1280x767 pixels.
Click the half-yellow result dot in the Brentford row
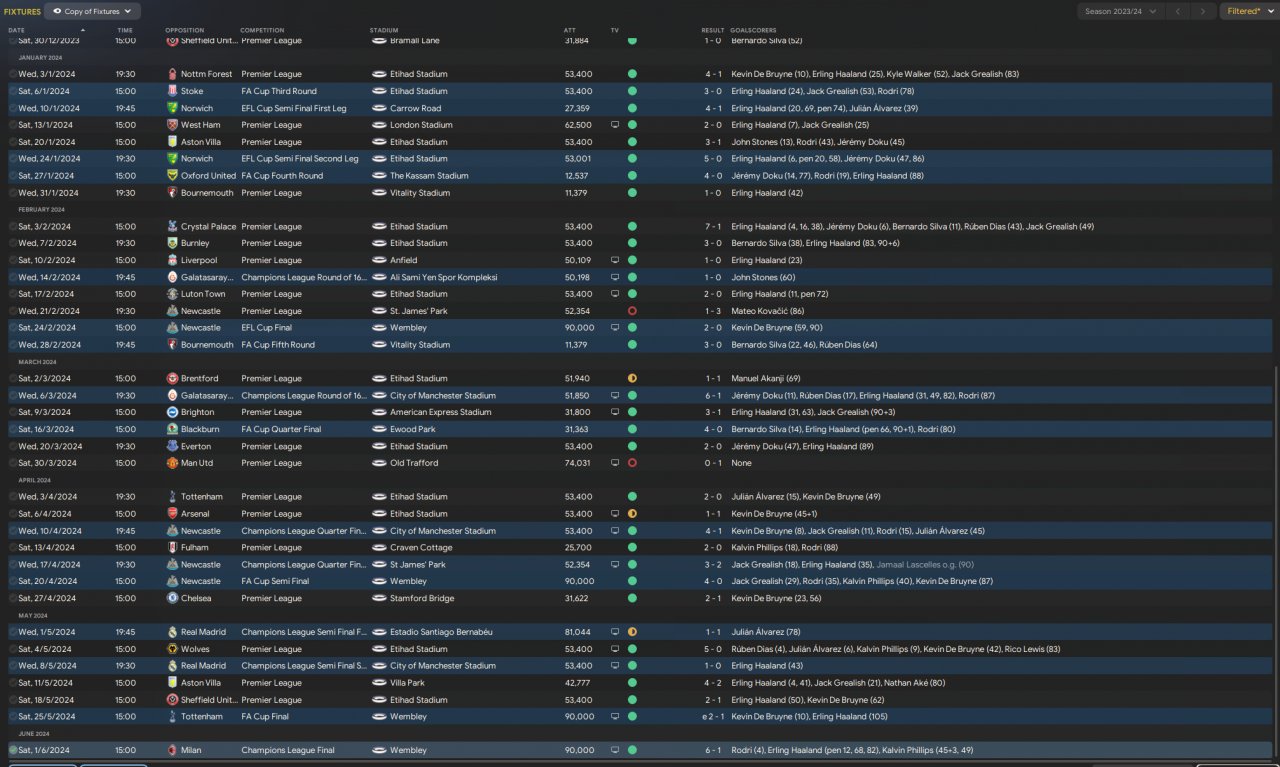tap(632, 378)
